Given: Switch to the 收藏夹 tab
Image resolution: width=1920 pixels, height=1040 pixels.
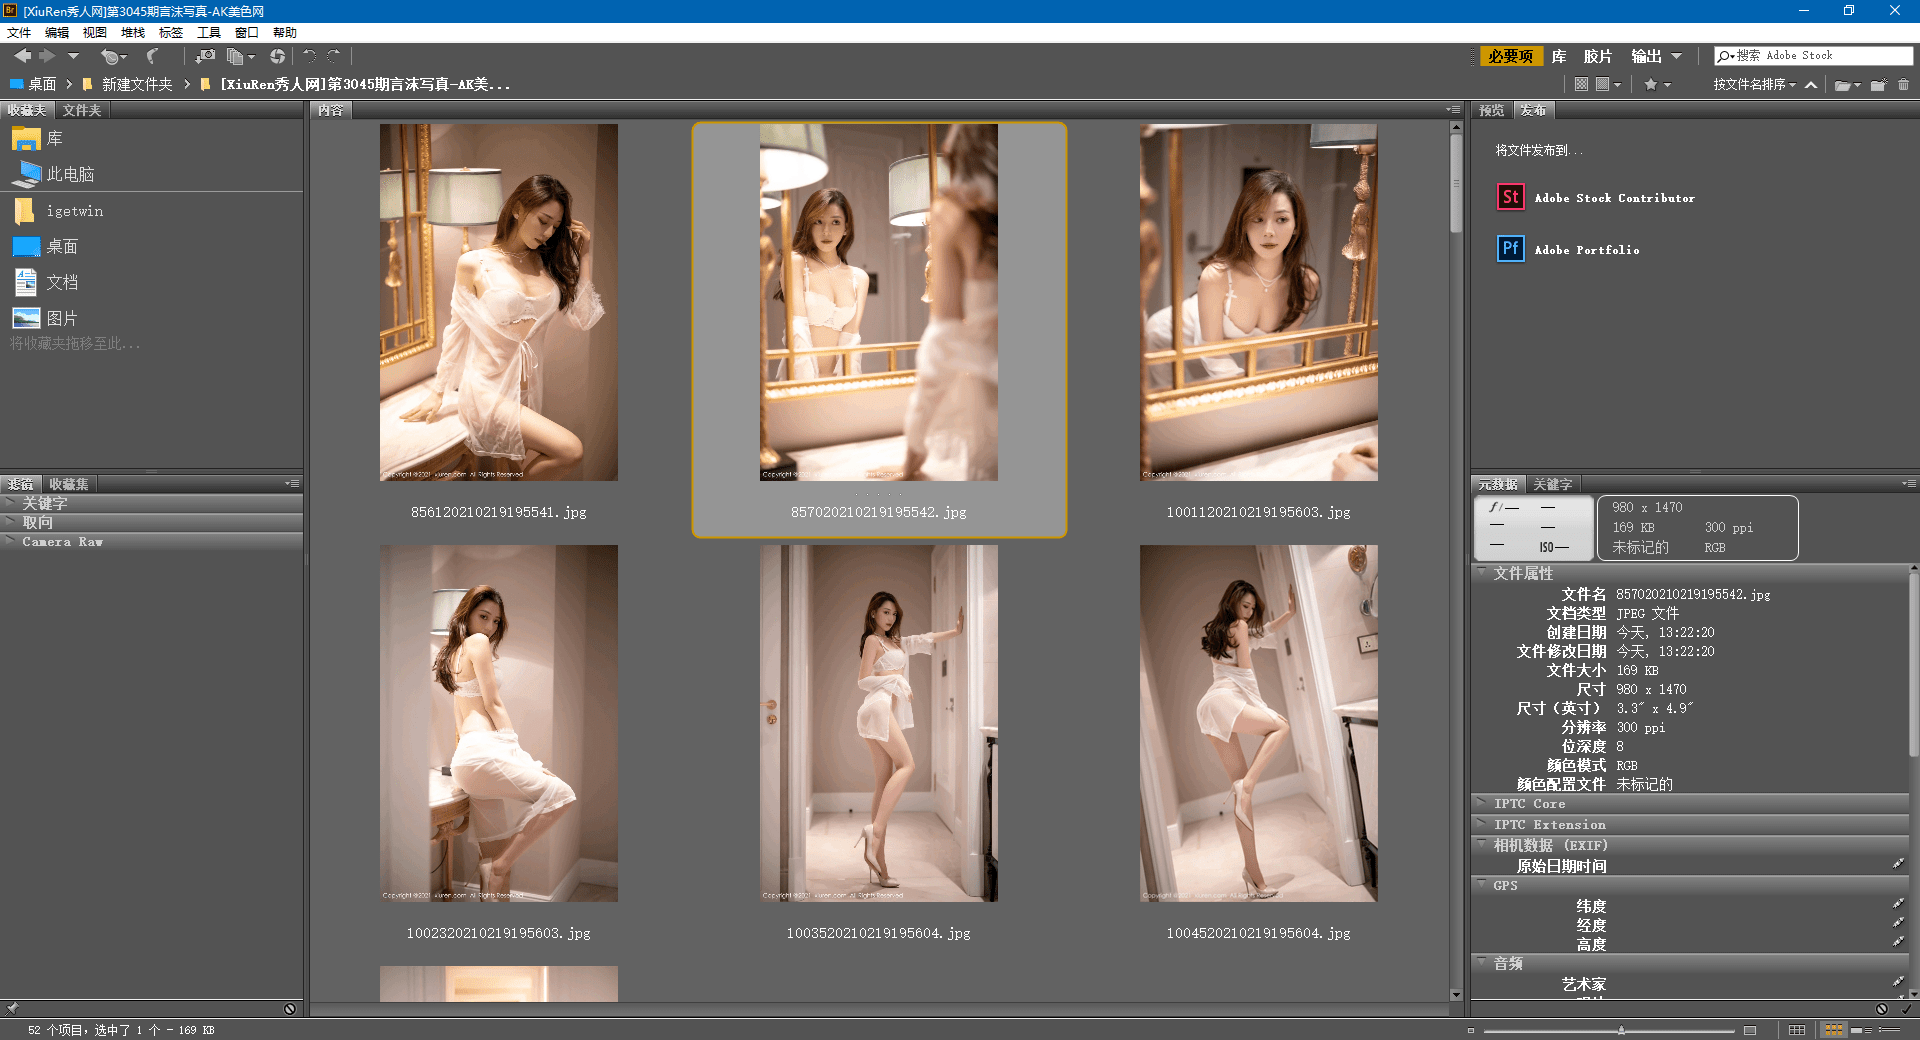Looking at the screenshot, I should (x=27, y=110).
